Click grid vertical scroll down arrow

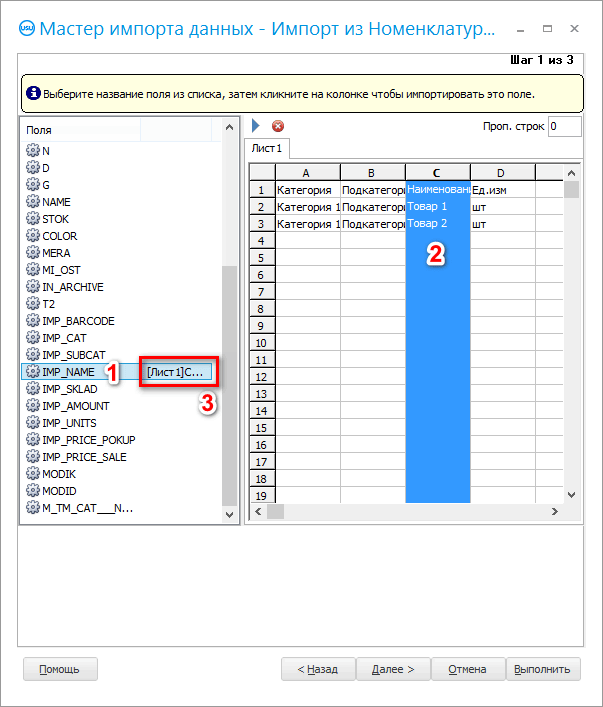click(x=571, y=495)
